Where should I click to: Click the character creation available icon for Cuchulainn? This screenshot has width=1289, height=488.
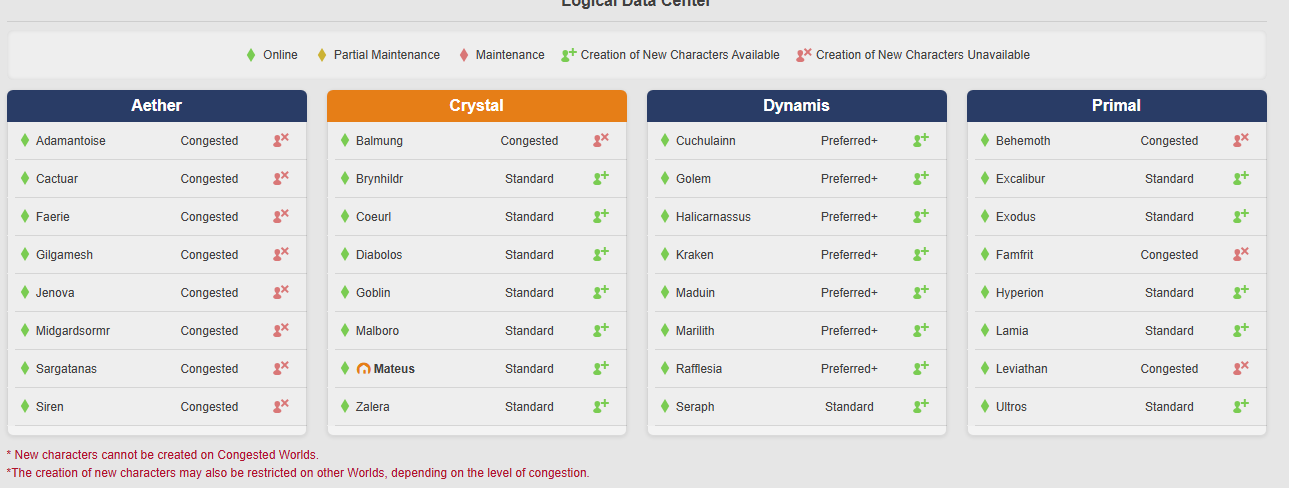click(x=921, y=140)
